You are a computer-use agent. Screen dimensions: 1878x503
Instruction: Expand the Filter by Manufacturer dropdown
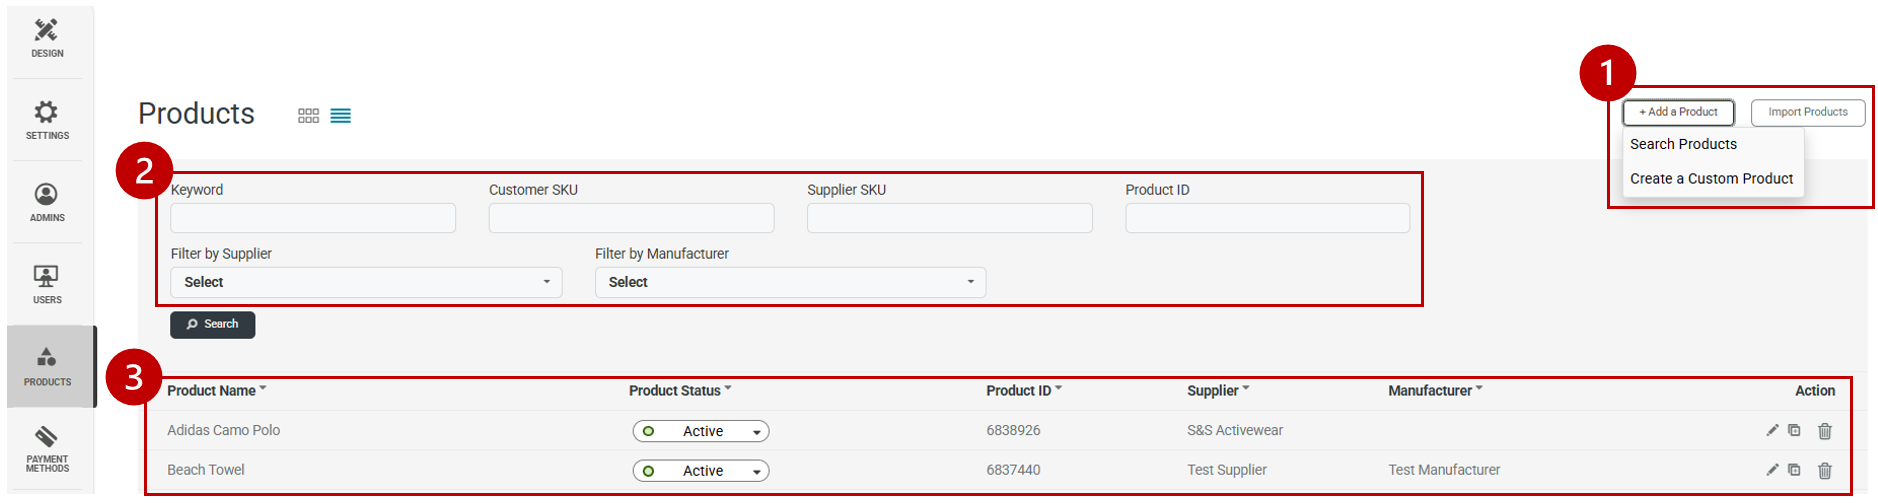coord(790,282)
